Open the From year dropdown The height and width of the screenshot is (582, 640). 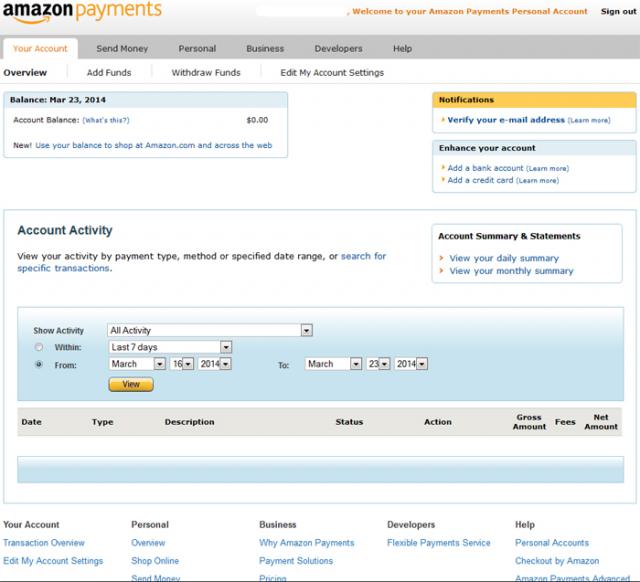(x=215, y=364)
